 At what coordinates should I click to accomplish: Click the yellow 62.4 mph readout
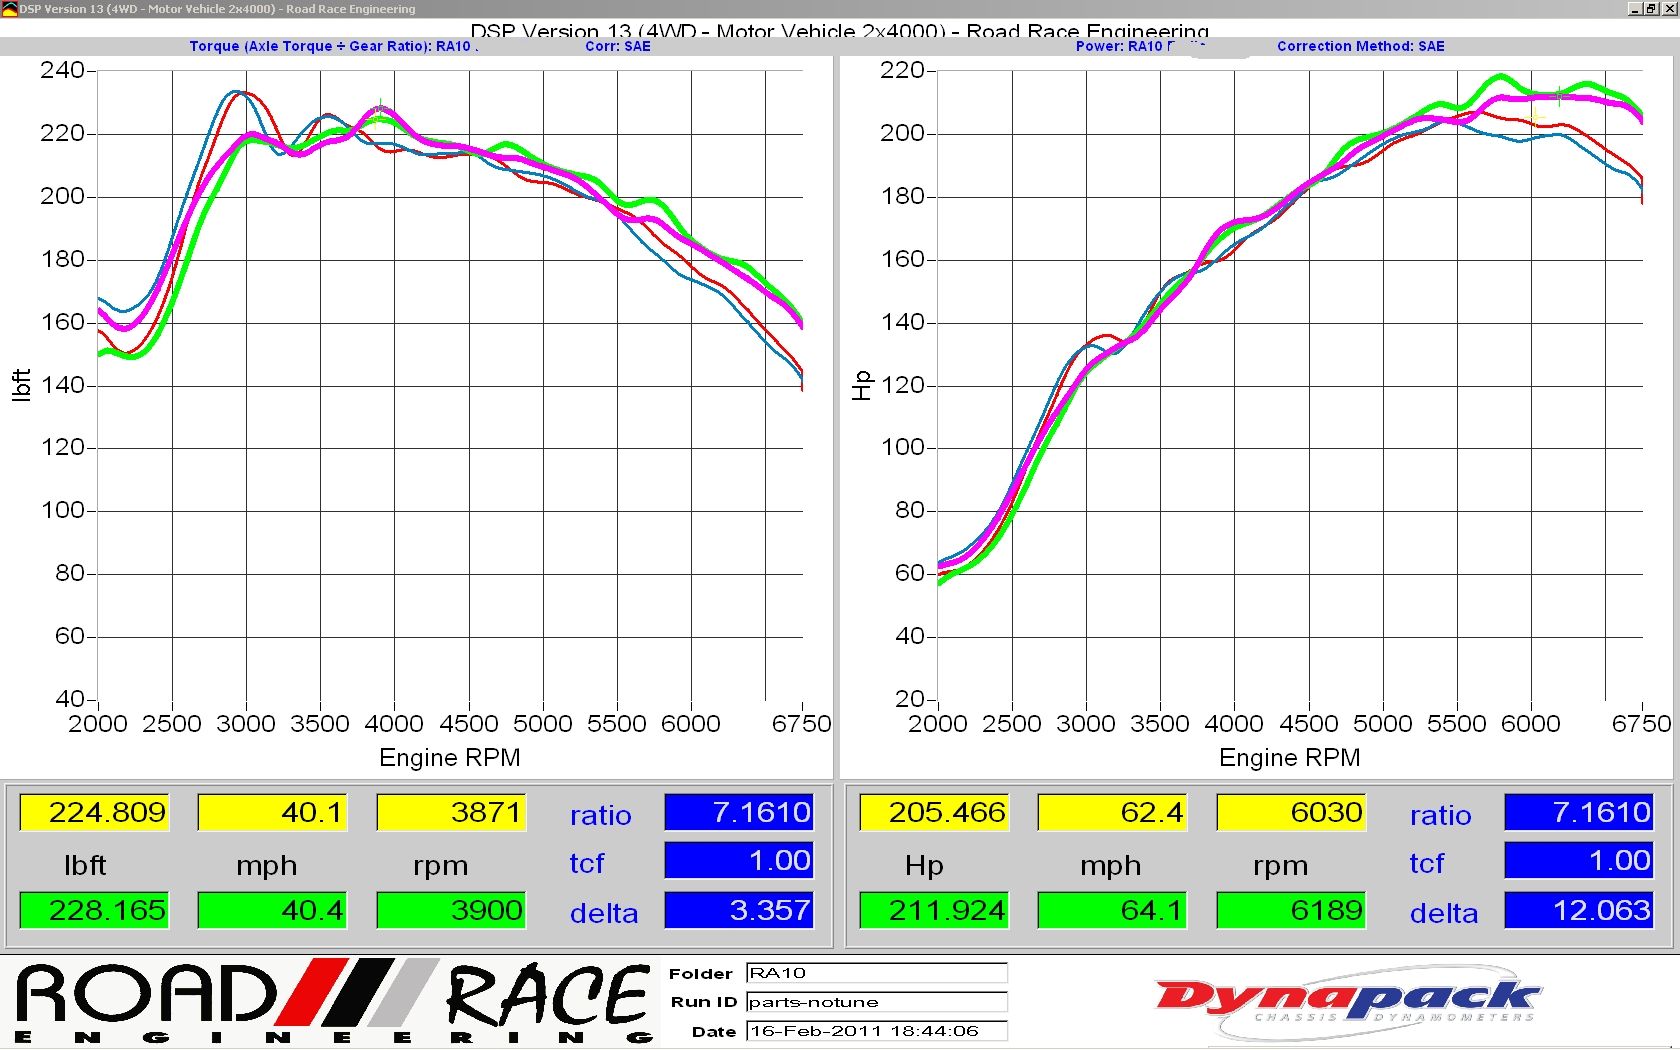[x=1112, y=812]
